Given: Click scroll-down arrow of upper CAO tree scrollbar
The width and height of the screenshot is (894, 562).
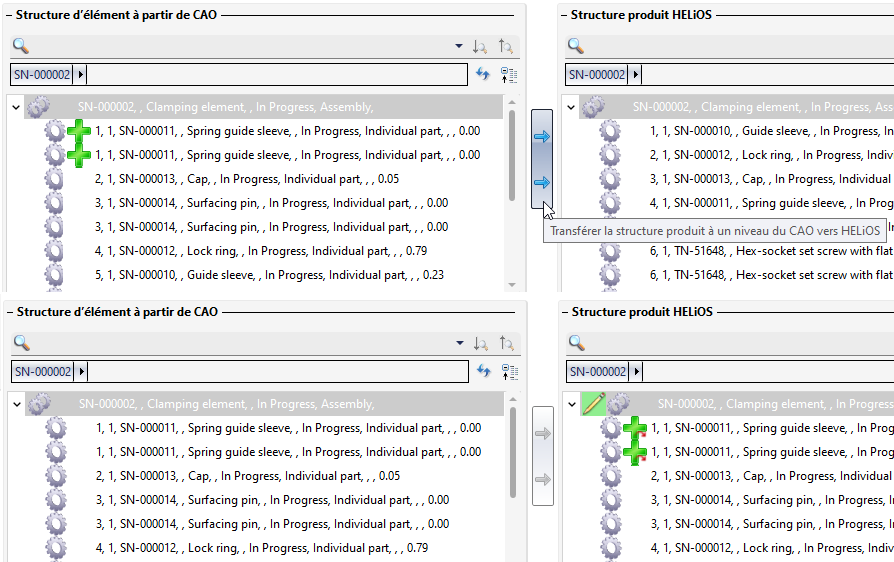Looking at the screenshot, I should pos(512,284).
